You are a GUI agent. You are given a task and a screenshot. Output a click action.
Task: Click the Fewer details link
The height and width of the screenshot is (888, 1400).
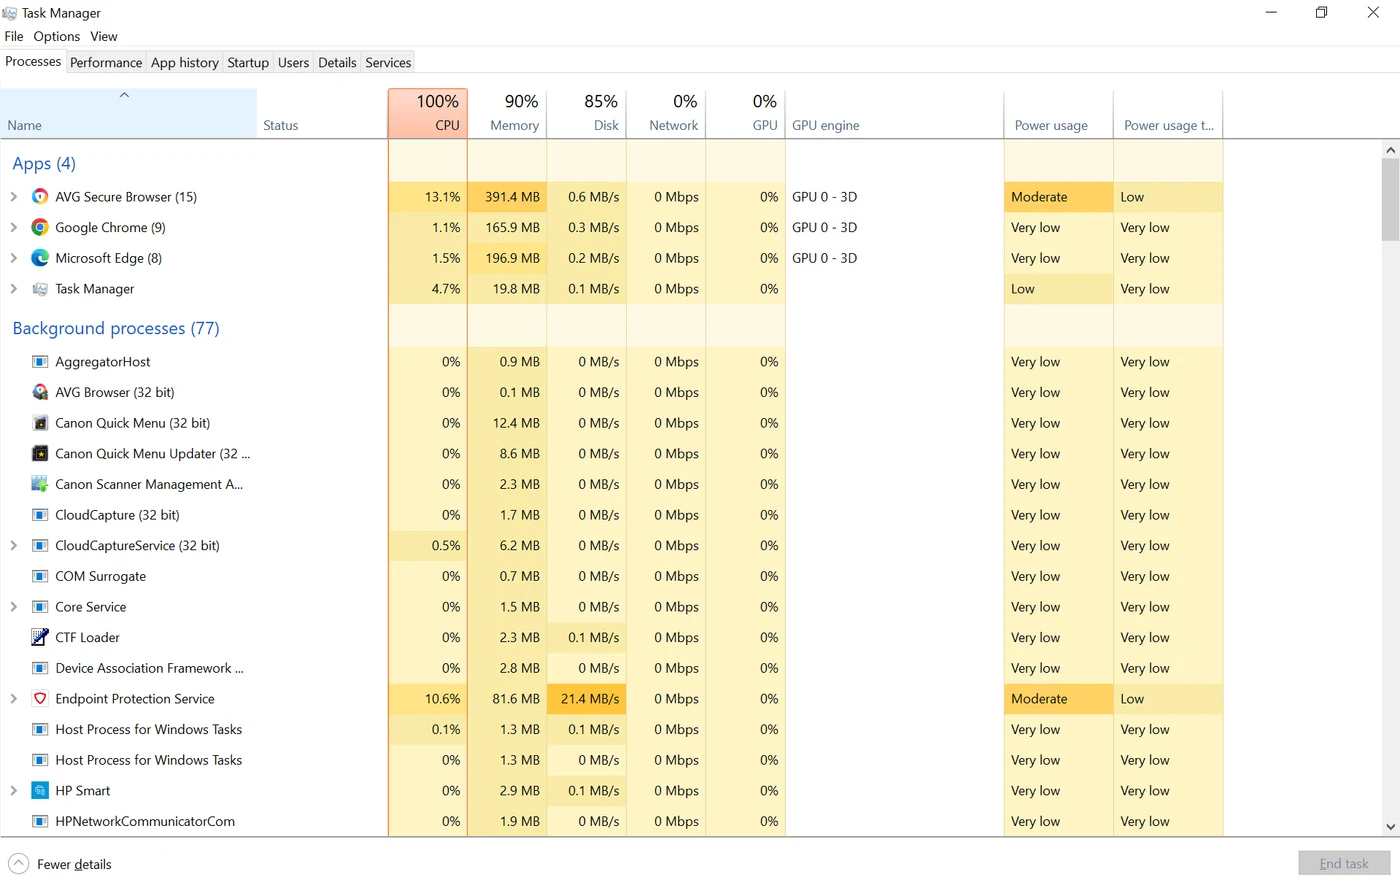(74, 864)
